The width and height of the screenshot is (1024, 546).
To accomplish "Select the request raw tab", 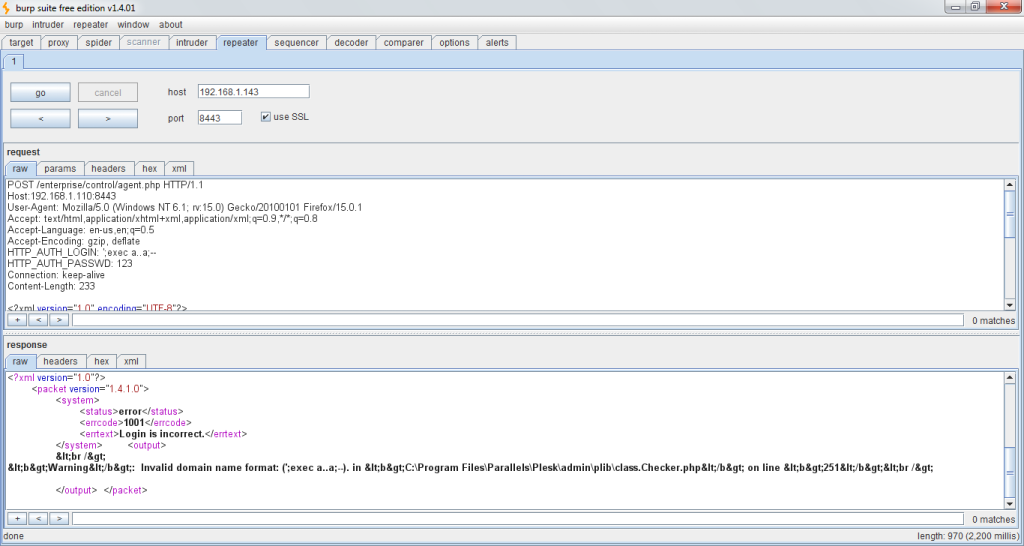I will [x=20, y=169].
